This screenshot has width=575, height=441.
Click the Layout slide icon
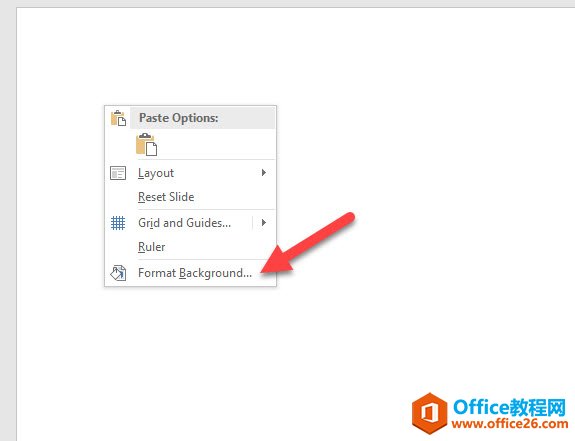118,173
